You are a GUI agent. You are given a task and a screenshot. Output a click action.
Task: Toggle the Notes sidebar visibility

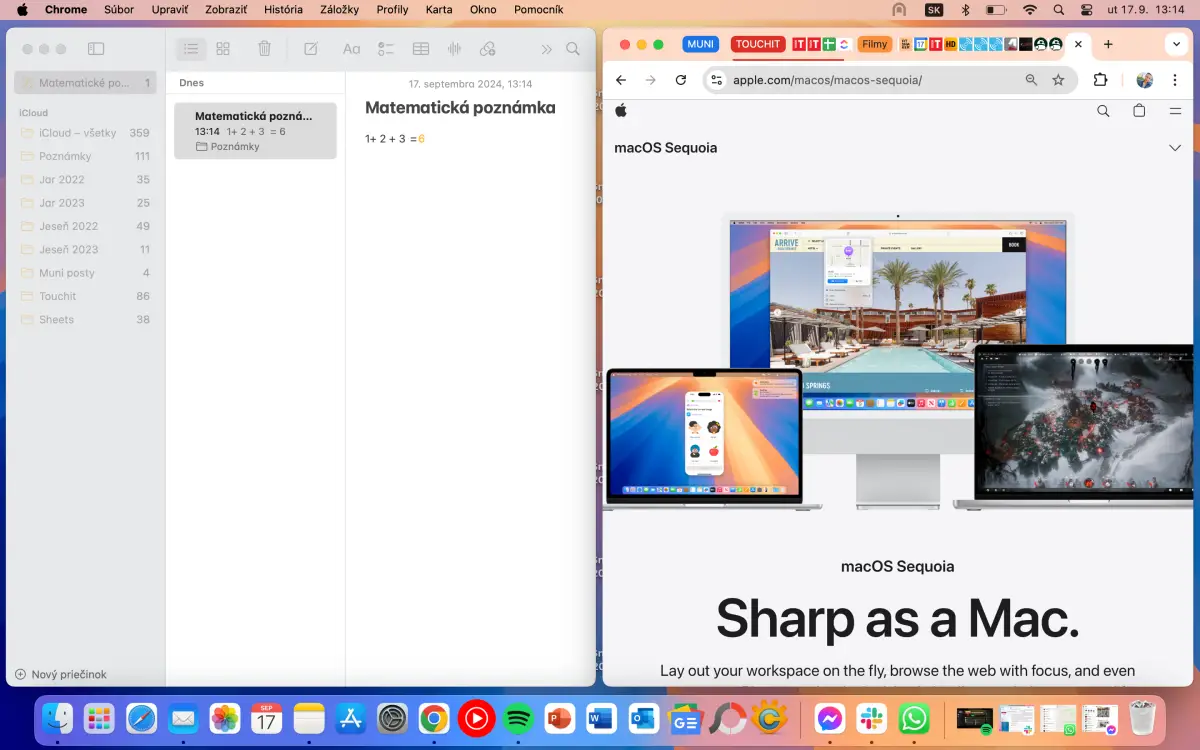pos(96,49)
